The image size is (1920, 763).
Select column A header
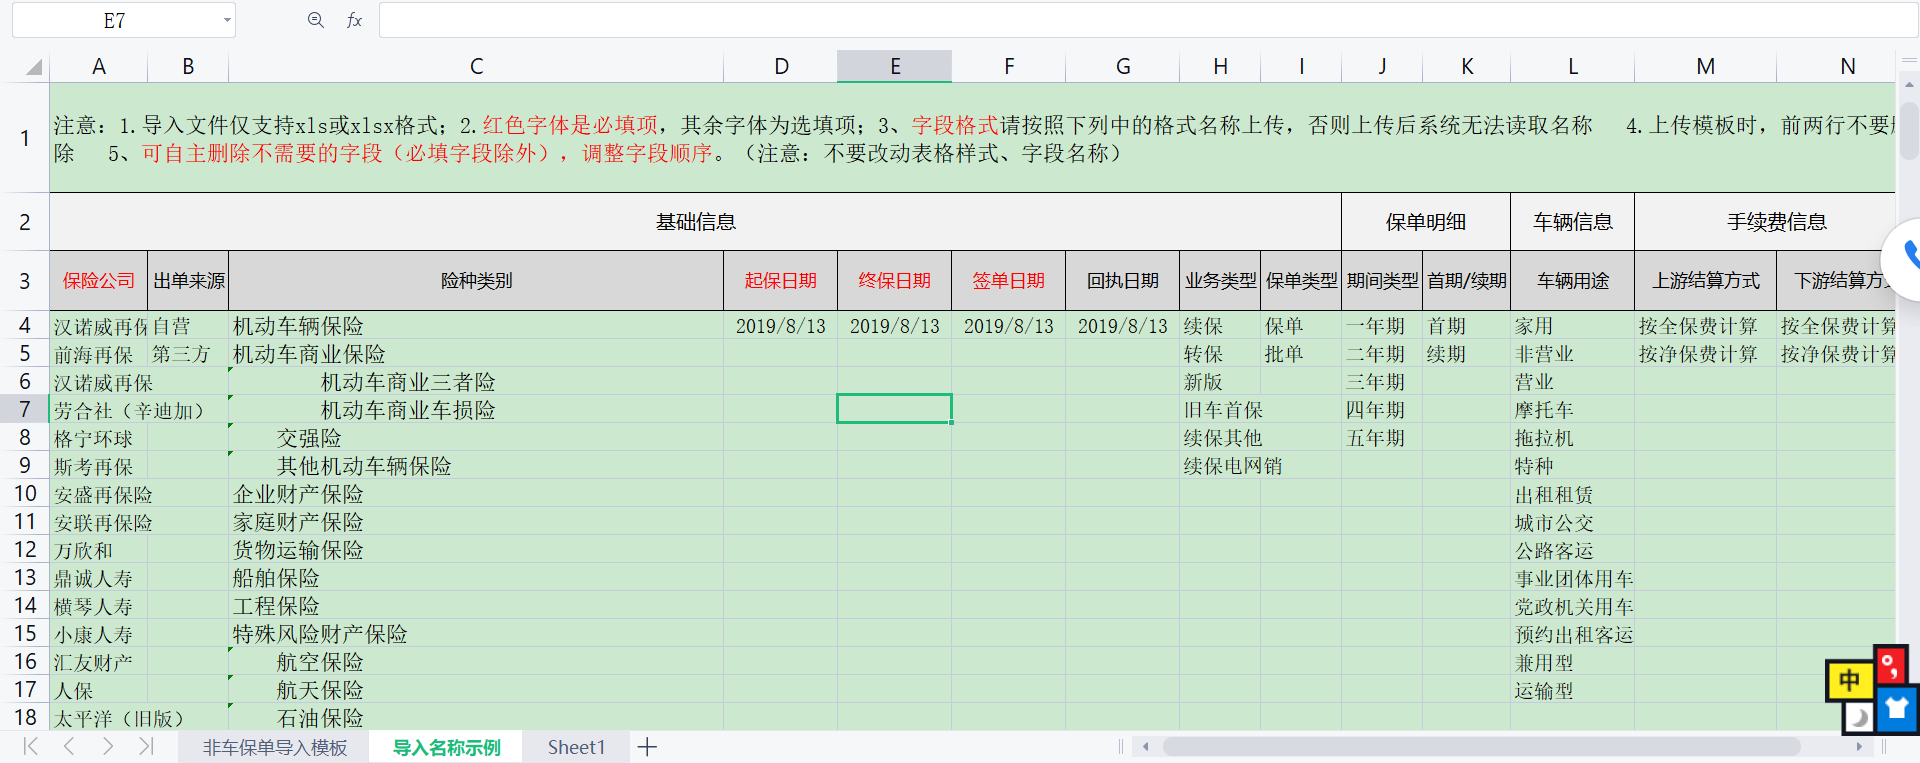(99, 67)
